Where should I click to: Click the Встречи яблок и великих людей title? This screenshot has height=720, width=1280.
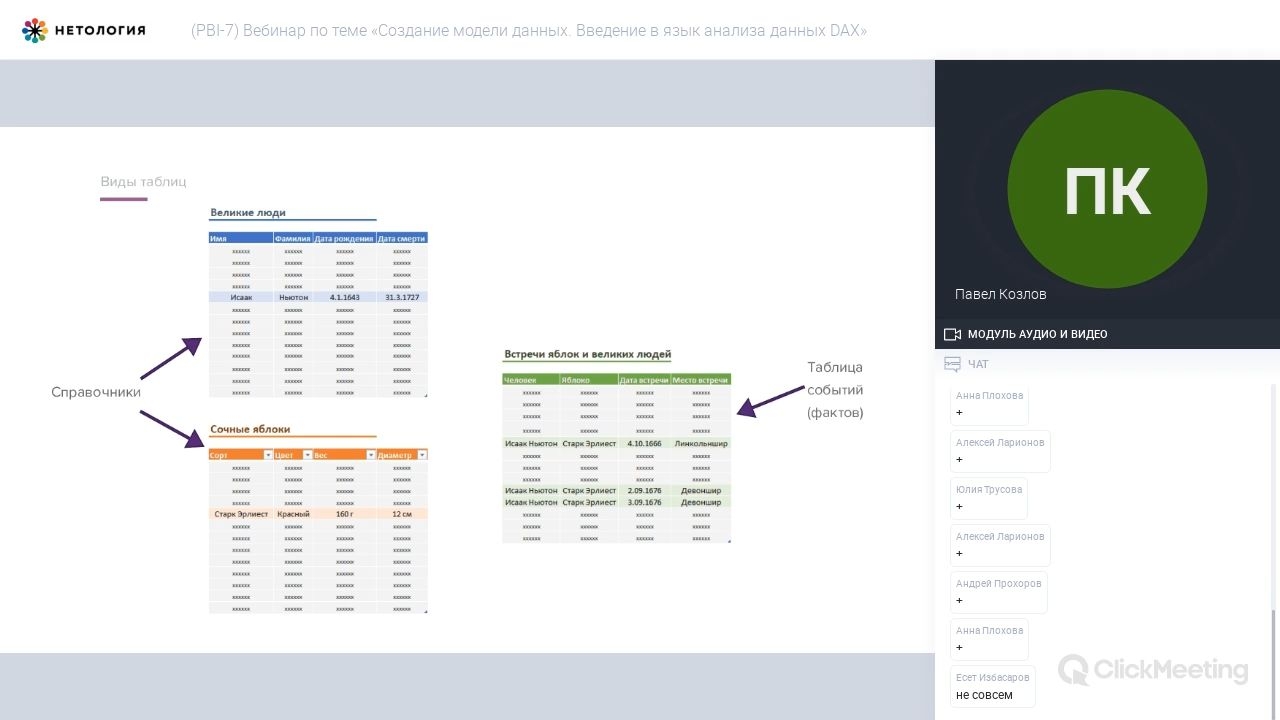(587, 354)
